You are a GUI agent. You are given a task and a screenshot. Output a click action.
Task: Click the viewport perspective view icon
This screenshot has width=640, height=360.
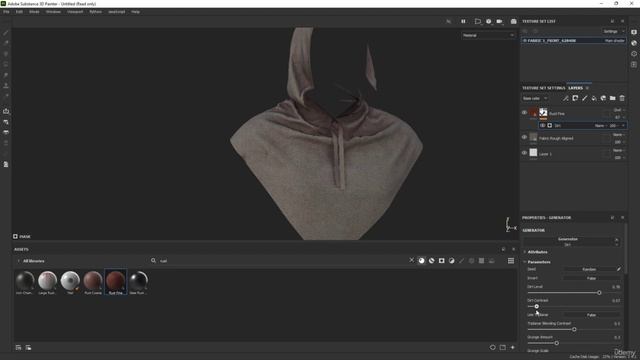tap(478, 21)
